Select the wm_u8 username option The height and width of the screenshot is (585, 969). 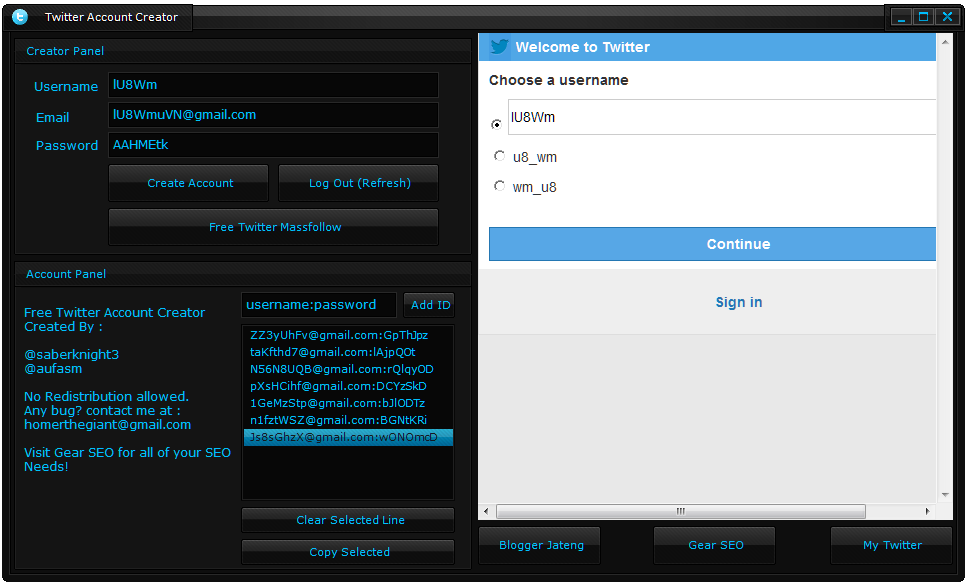click(499, 185)
